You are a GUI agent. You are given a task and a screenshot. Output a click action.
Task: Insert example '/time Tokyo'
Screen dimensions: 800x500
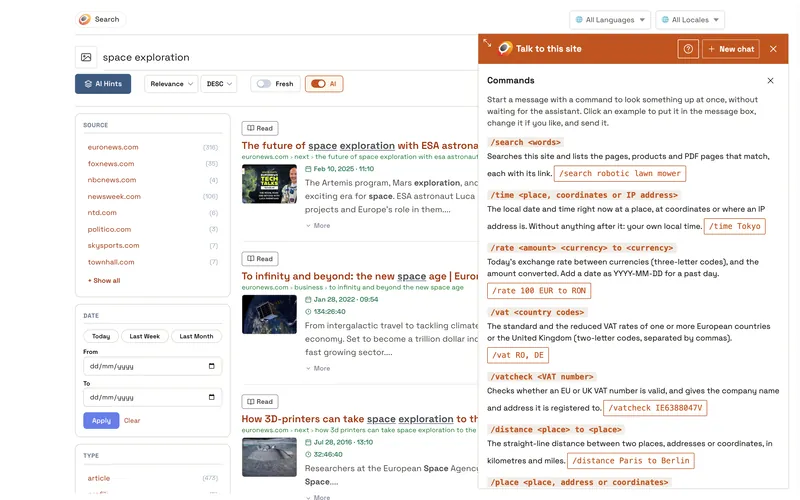(734, 226)
